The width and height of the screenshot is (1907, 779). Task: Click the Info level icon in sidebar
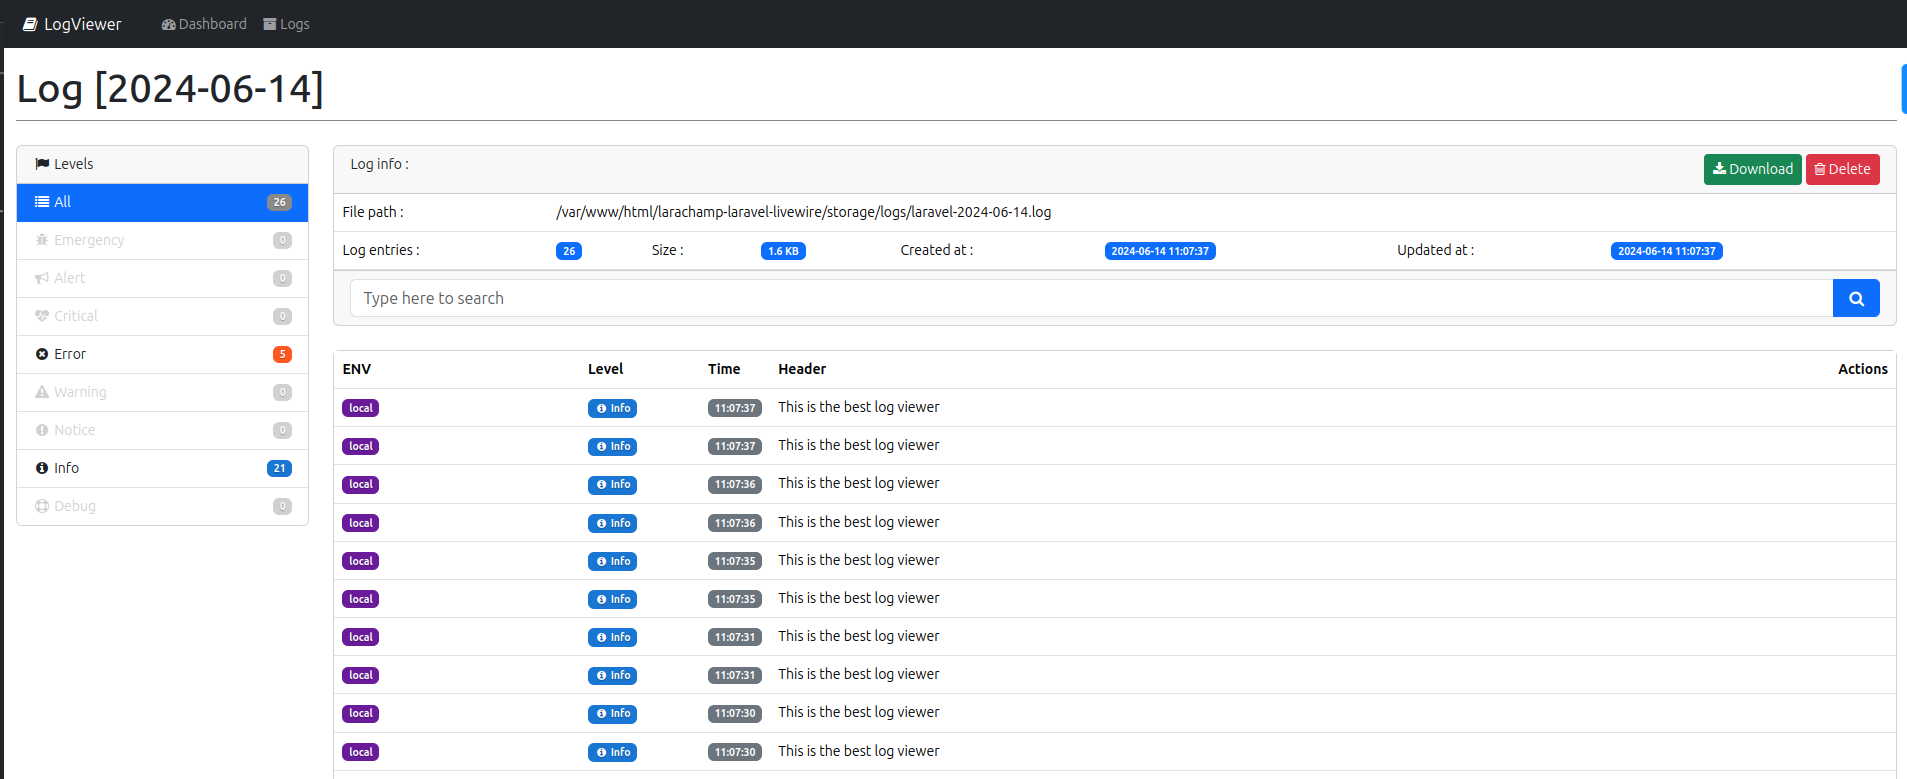(x=42, y=468)
